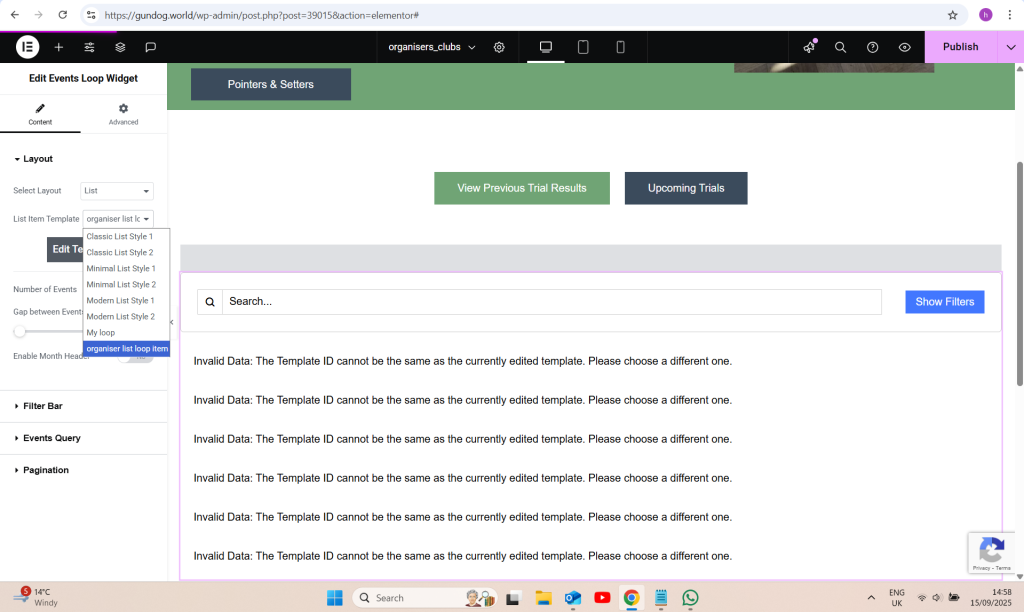Screen dimensions: 1024x612
Task: Expand the Filter Bar section
Action: pos(43,406)
